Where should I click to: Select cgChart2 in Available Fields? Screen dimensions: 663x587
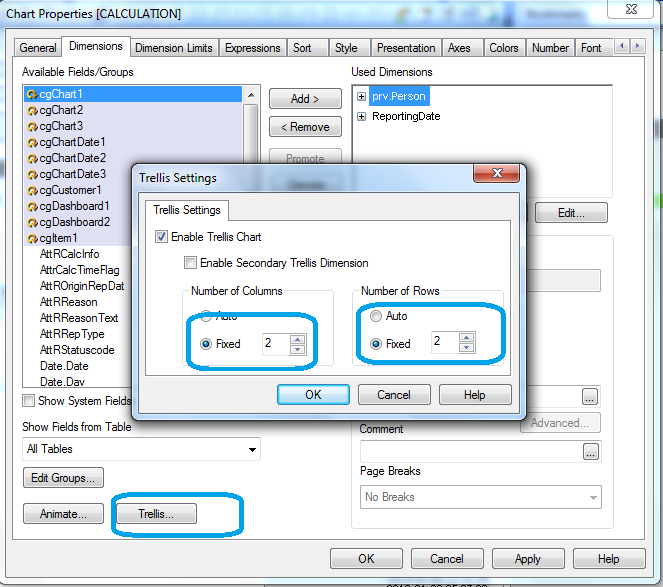133,110
